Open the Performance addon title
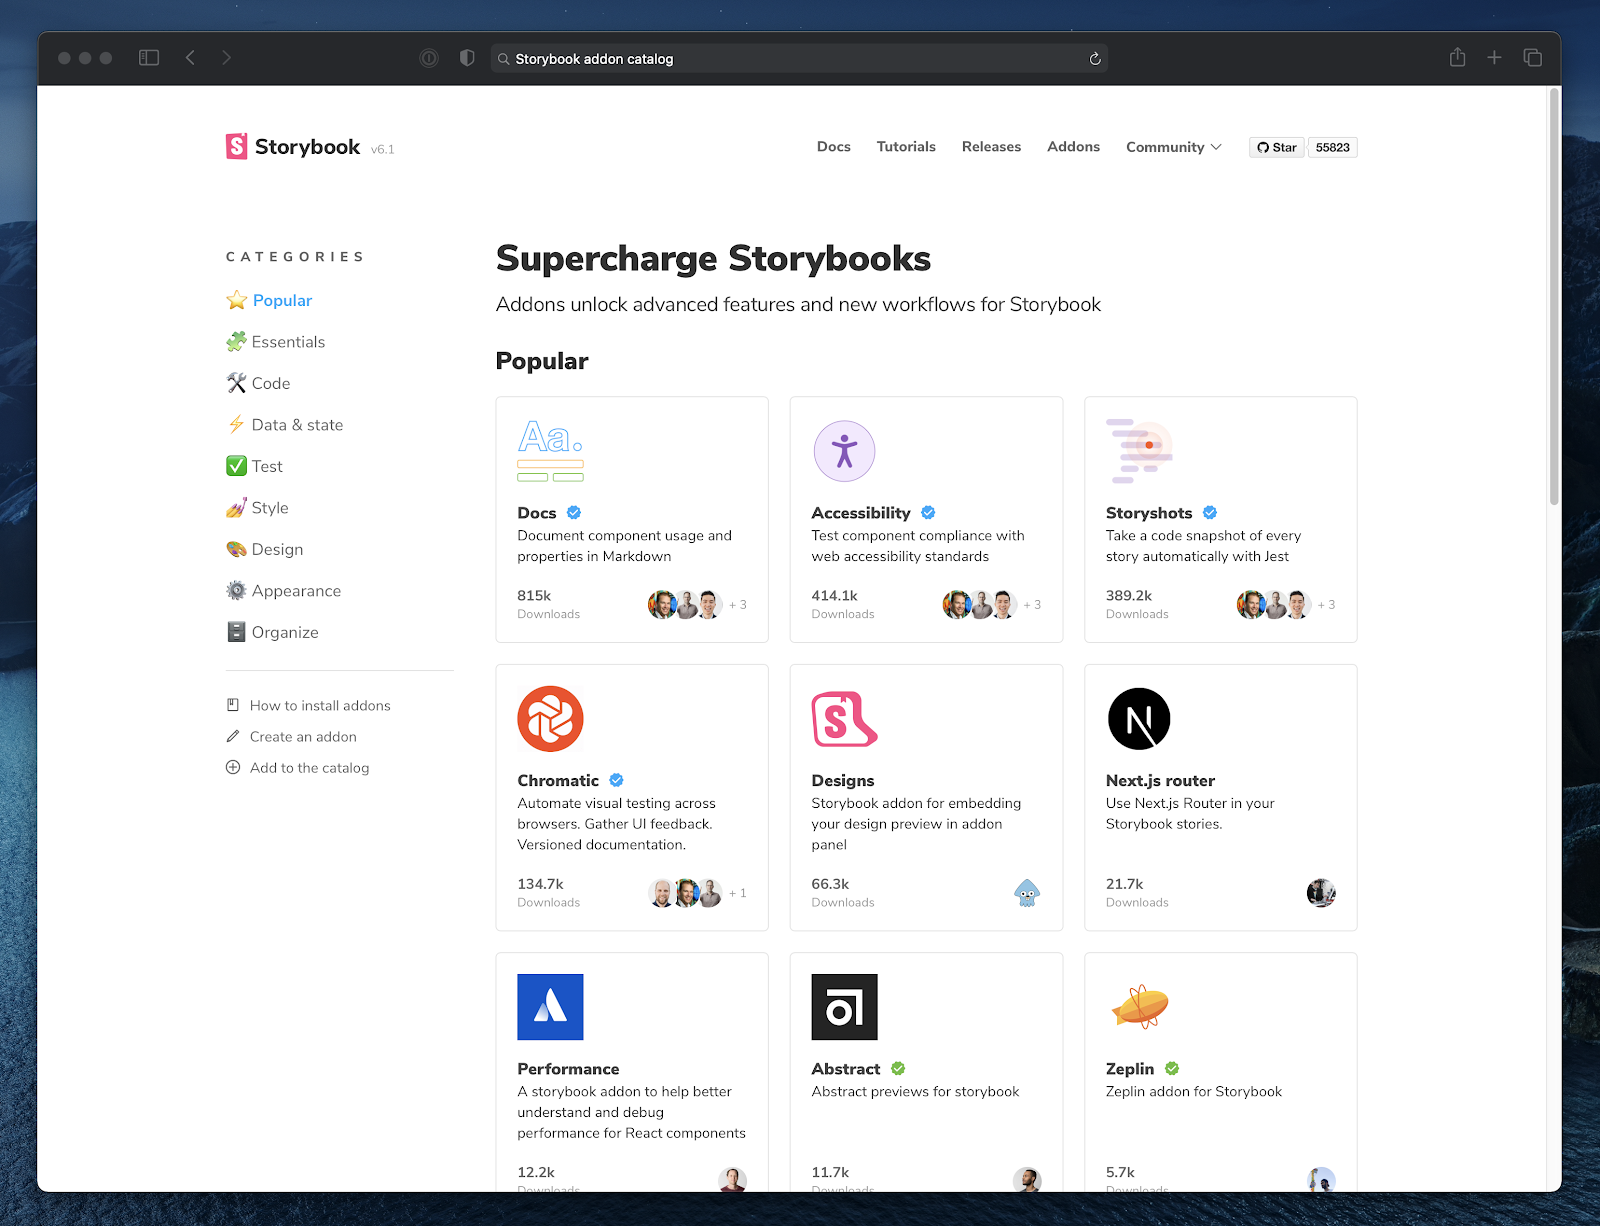The width and height of the screenshot is (1600, 1226). click(568, 1069)
